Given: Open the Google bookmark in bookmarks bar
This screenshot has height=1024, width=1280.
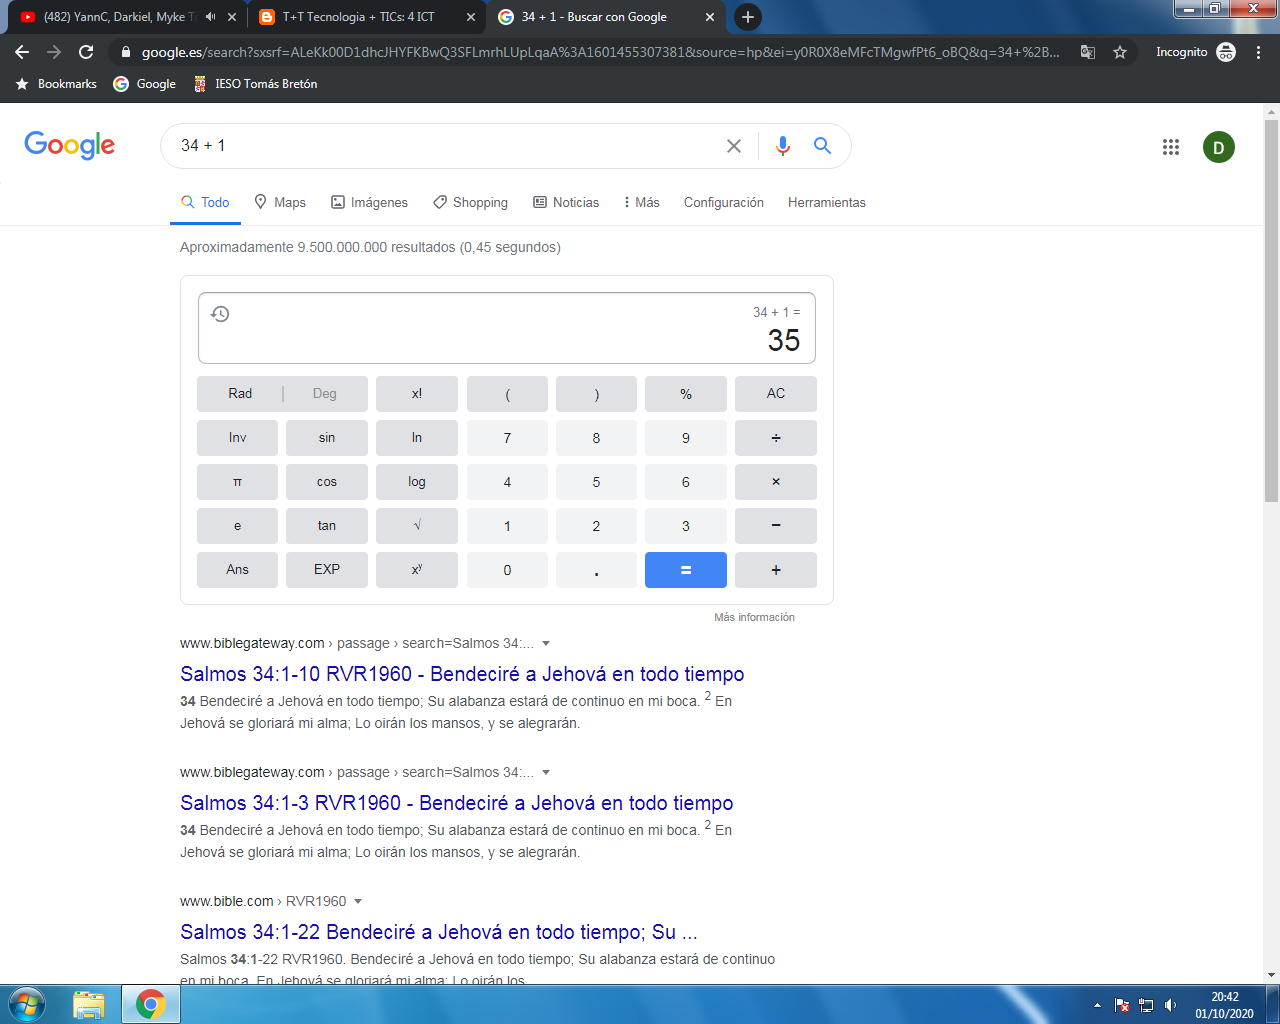Looking at the screenshot, I should 145,84.
